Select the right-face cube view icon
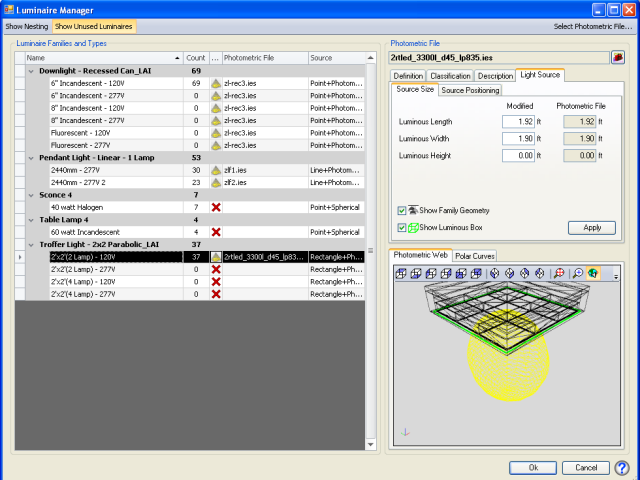The image size is (640, 480). [446, 273]
